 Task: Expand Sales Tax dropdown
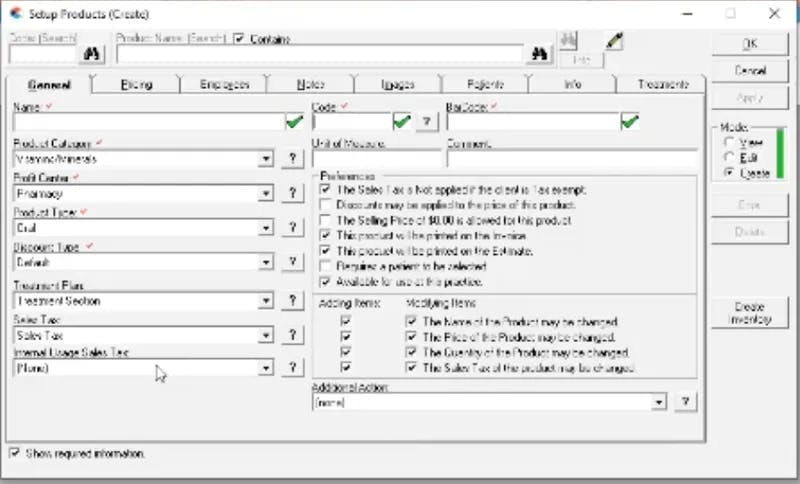[x=266, y=335]
